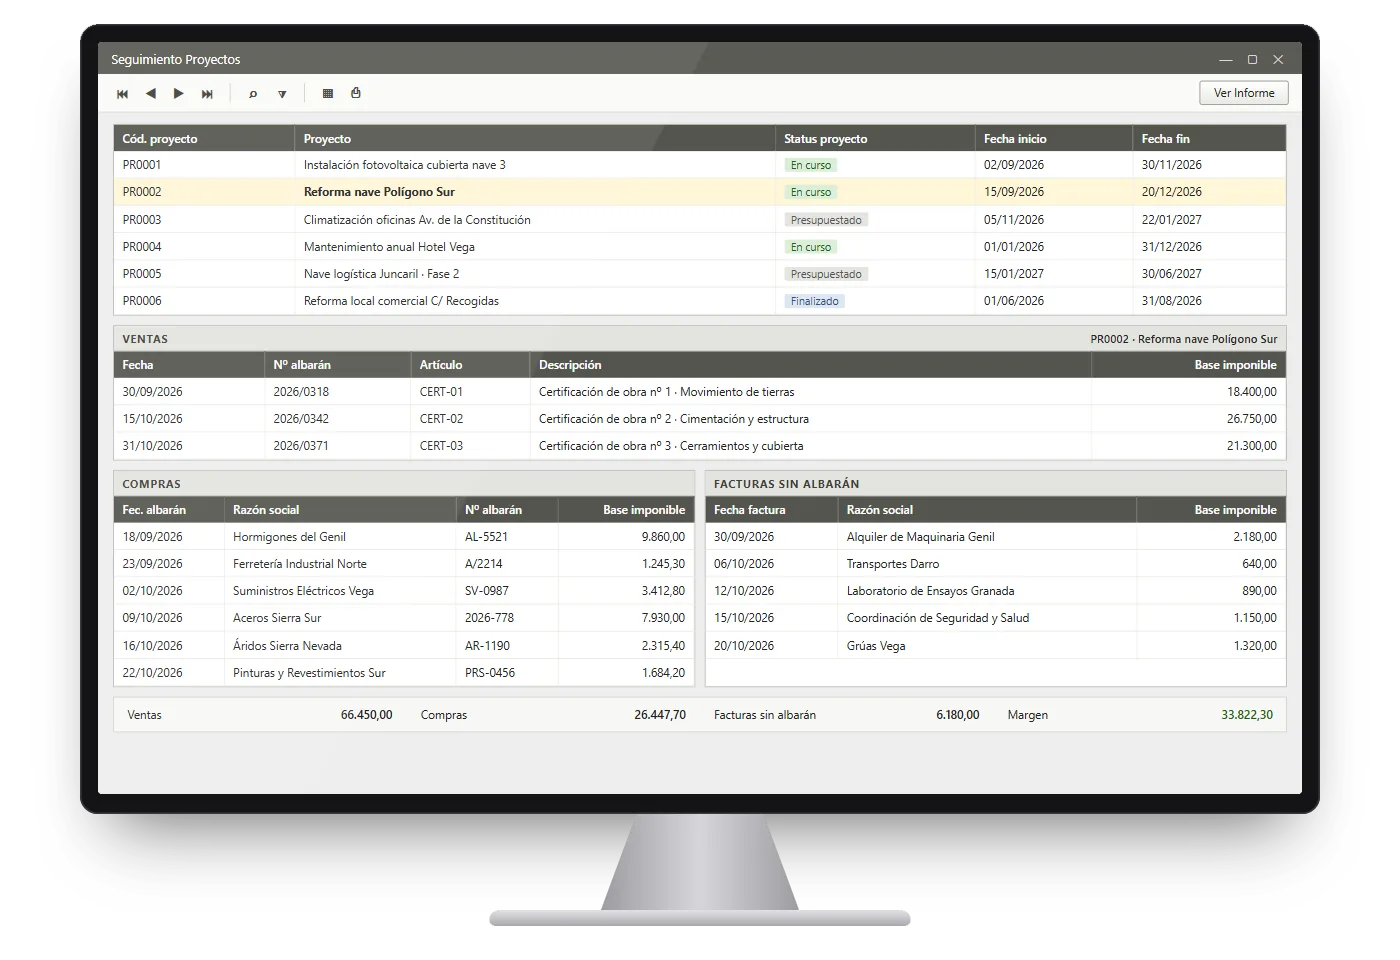Click the Finalizado status badge
Image resolution: width=1400 pixels, height=960 pixels.
click(x=815, y=301)
